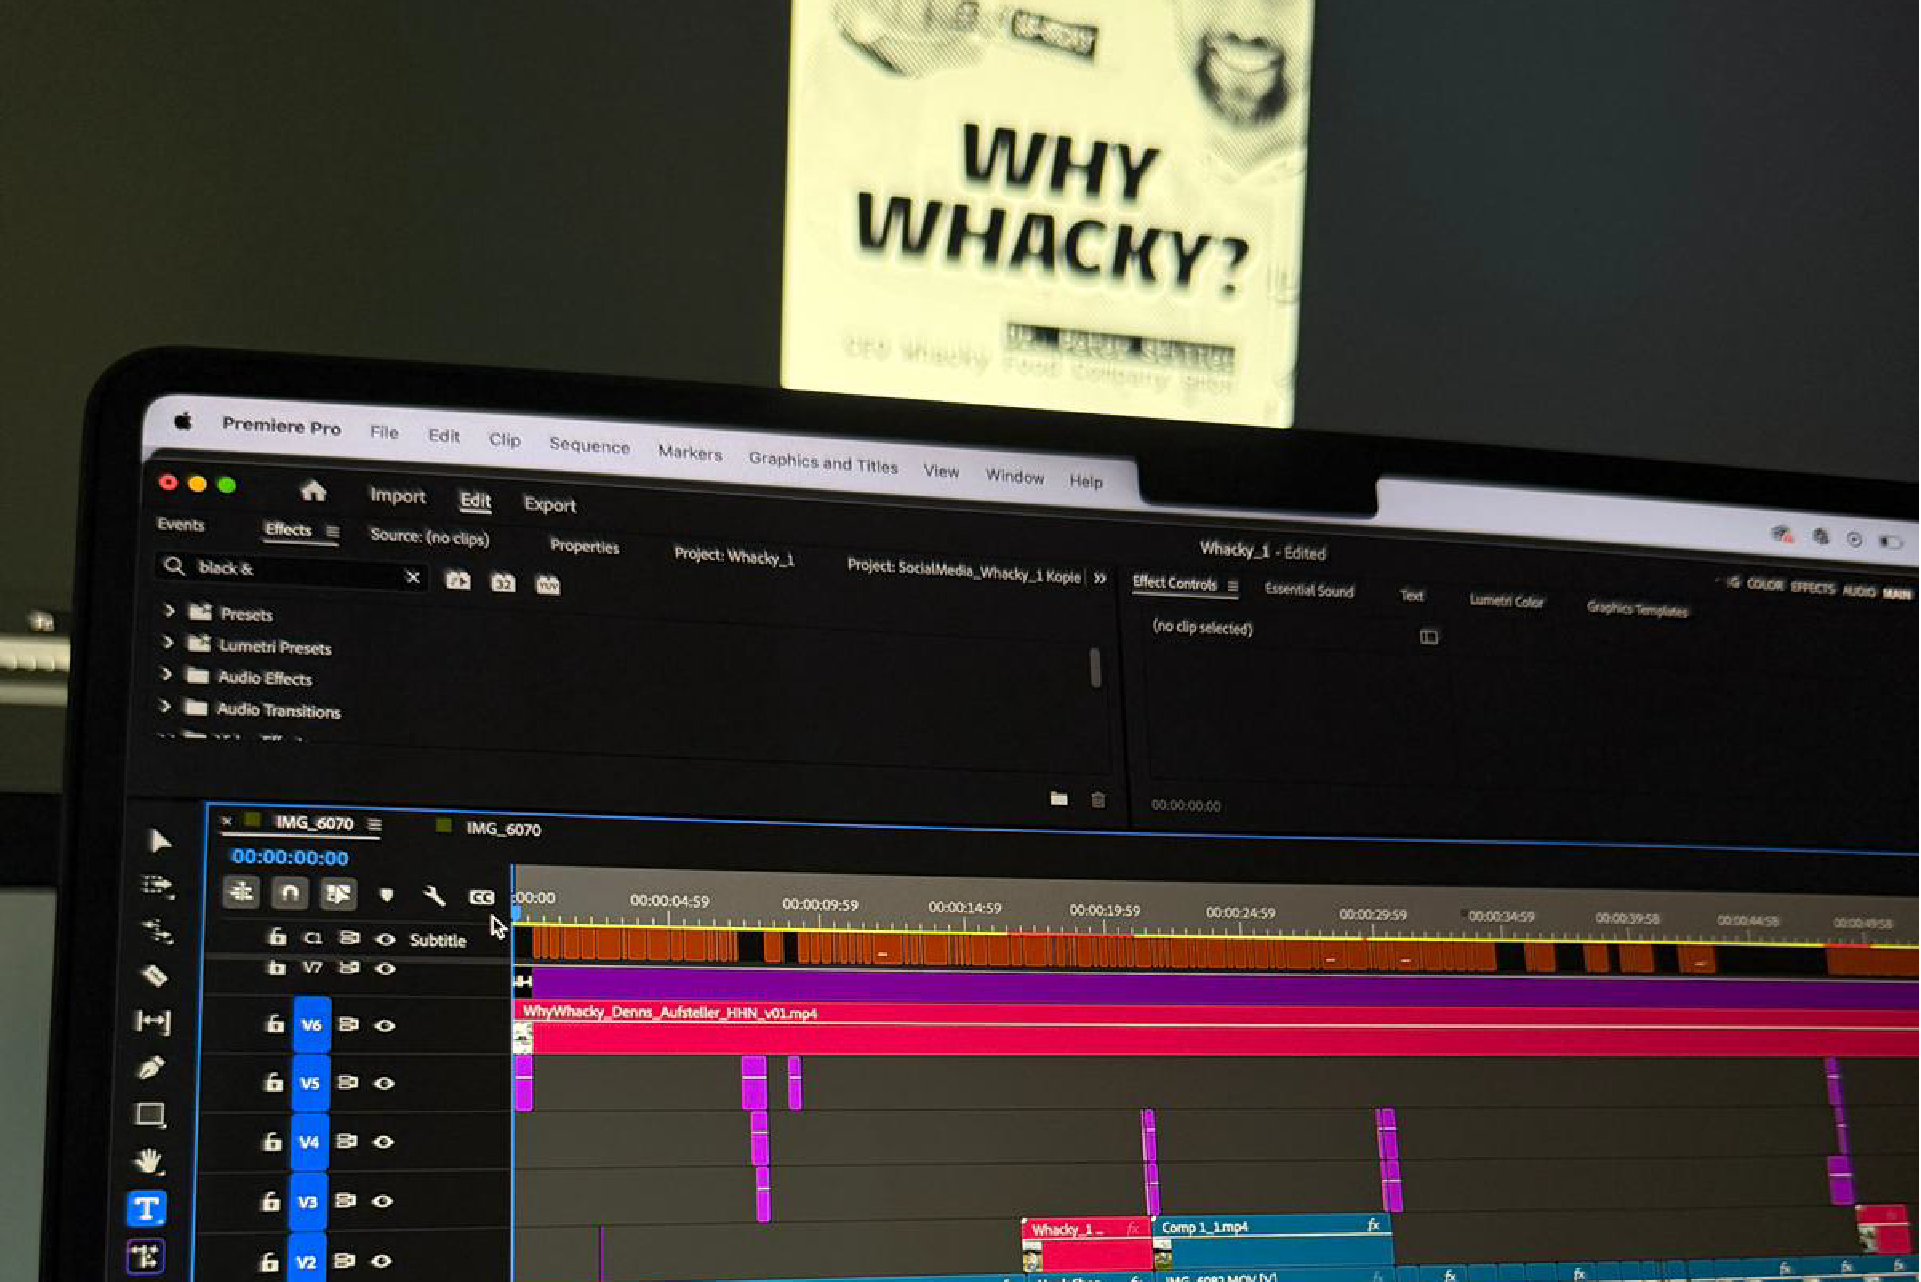
Task: Select the Type tool
Action: pyautogui.click(x=146, y=1209)
